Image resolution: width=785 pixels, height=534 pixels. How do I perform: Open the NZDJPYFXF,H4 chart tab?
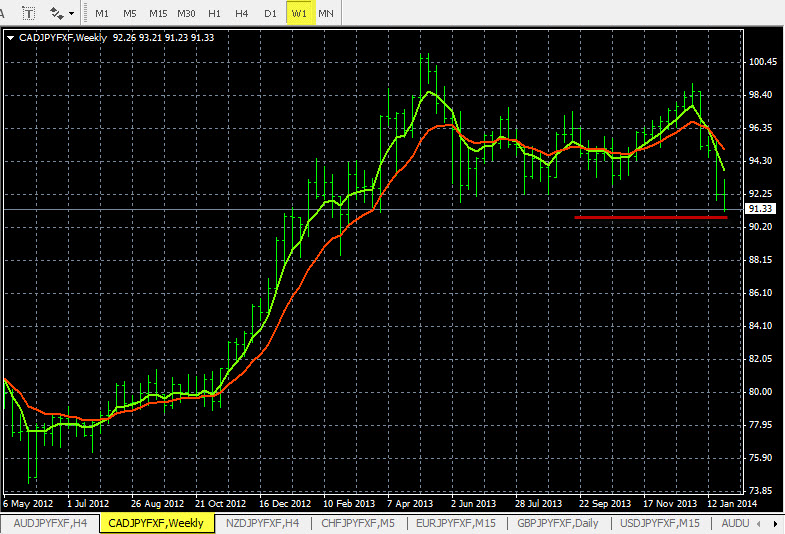point(262,523)
